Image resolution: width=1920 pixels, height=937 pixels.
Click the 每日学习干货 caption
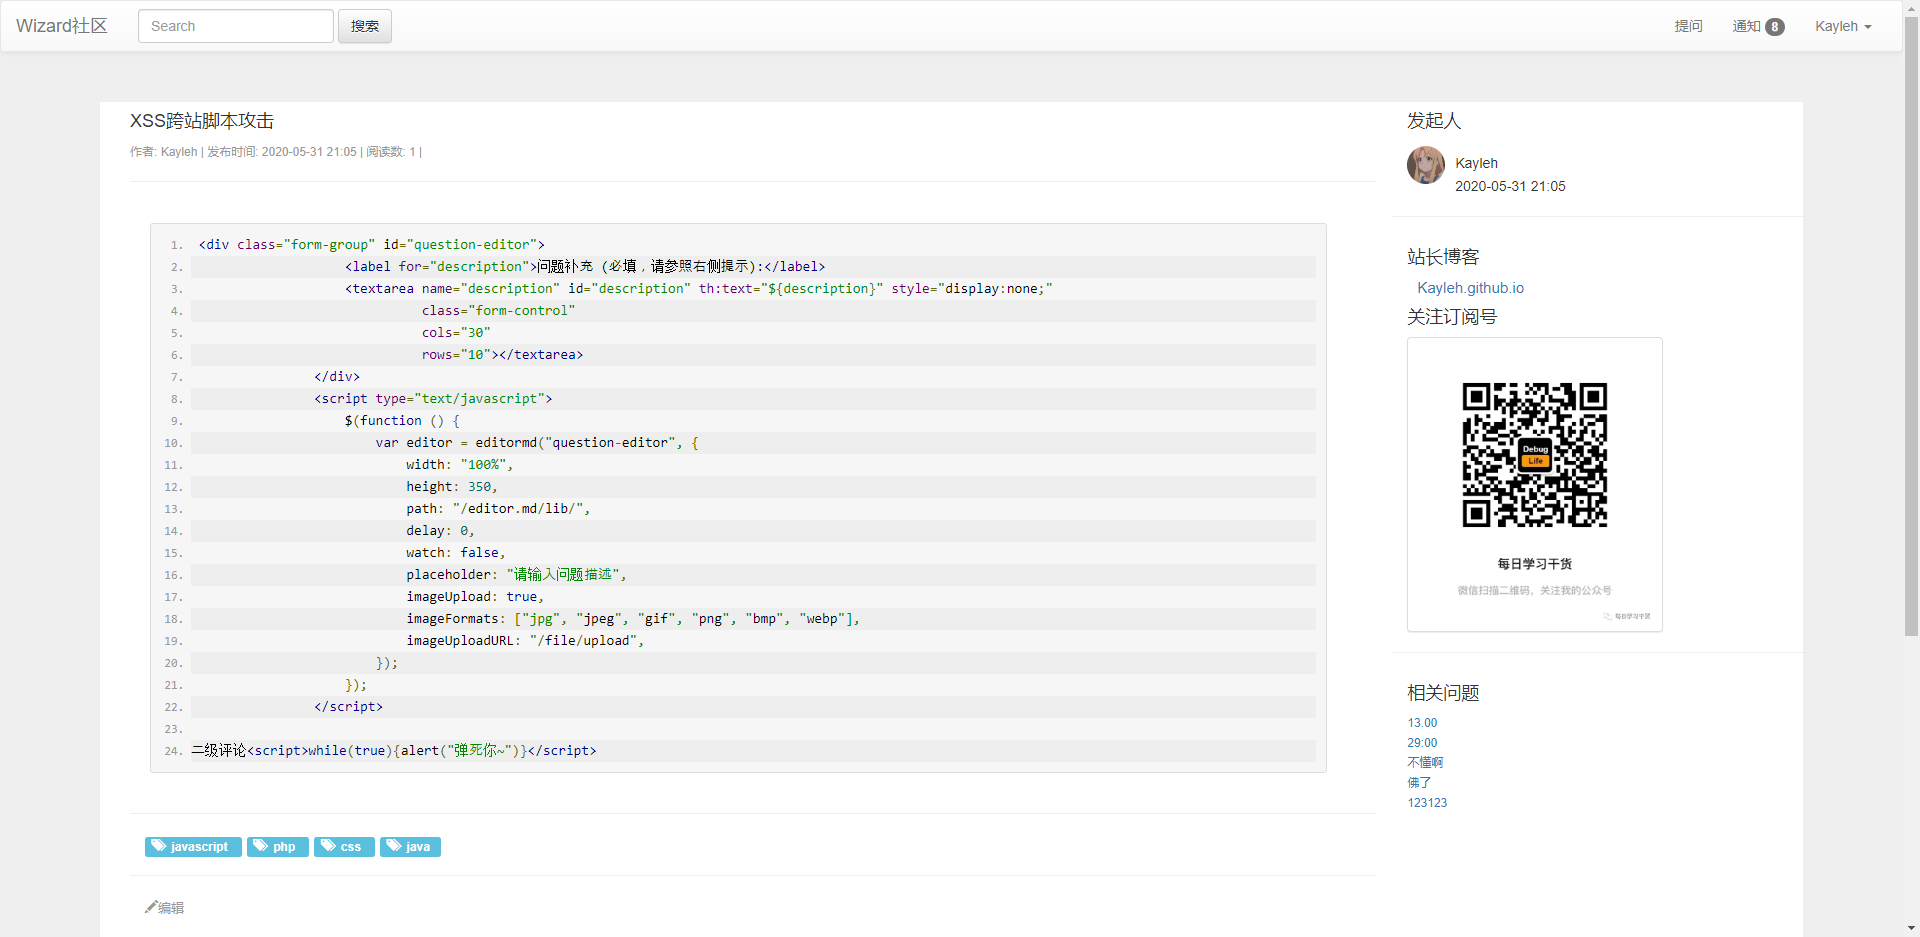pos(1535,564)
